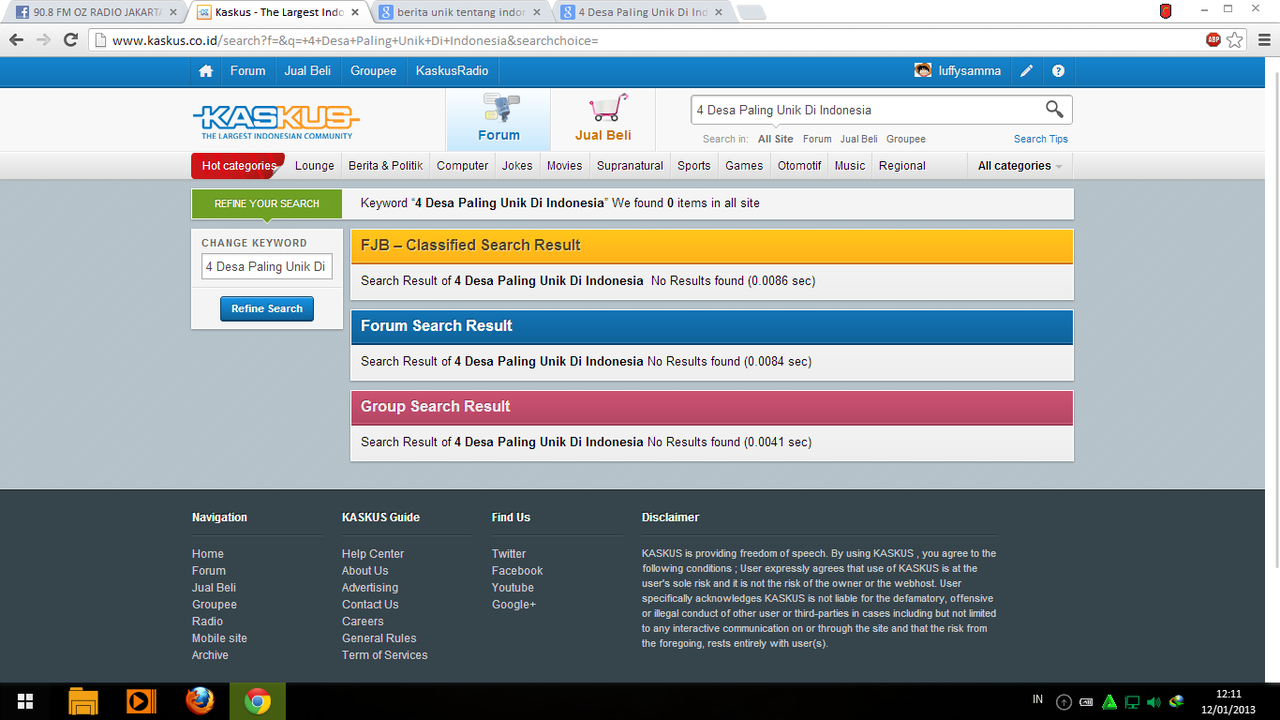Open the network tray icon

coord(1132,702)
